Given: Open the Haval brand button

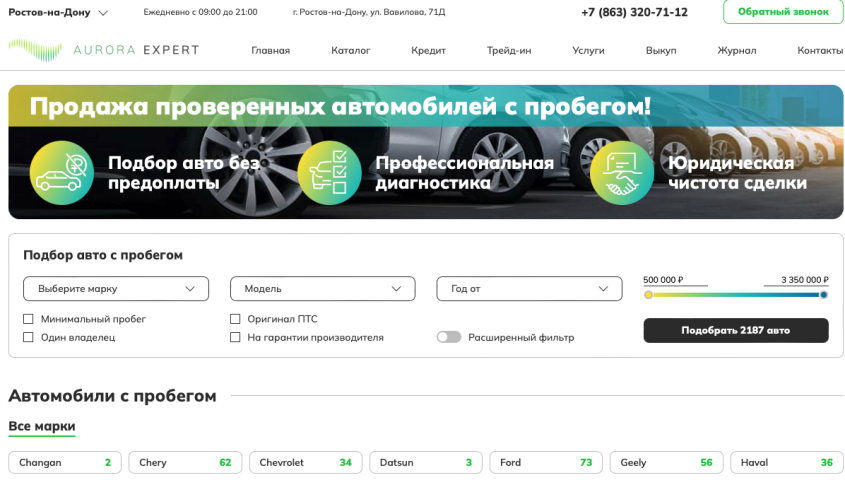Looking at the screenshot, I should 787,463.
